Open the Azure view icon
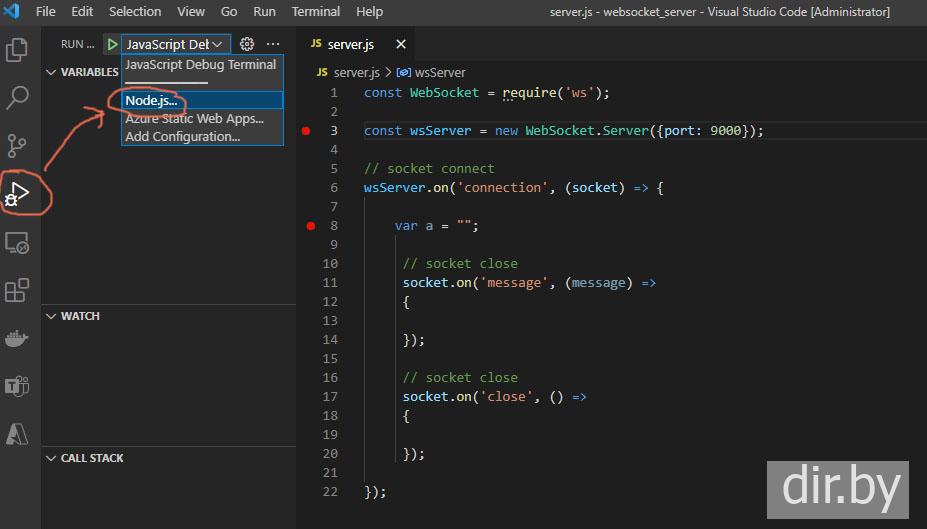The height and width of the screenshot is (529, 927). pyautogui.click(x=17, y=434)
